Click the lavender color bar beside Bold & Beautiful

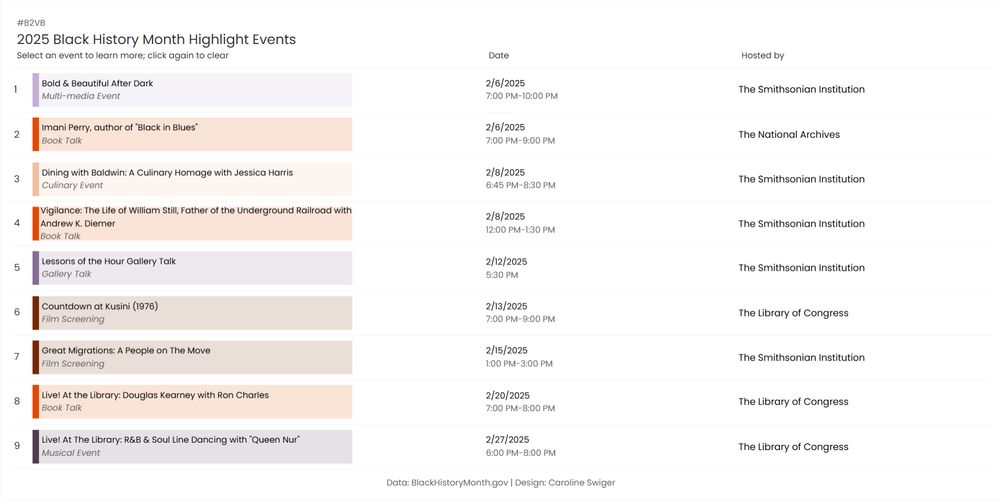pos(36,90)
